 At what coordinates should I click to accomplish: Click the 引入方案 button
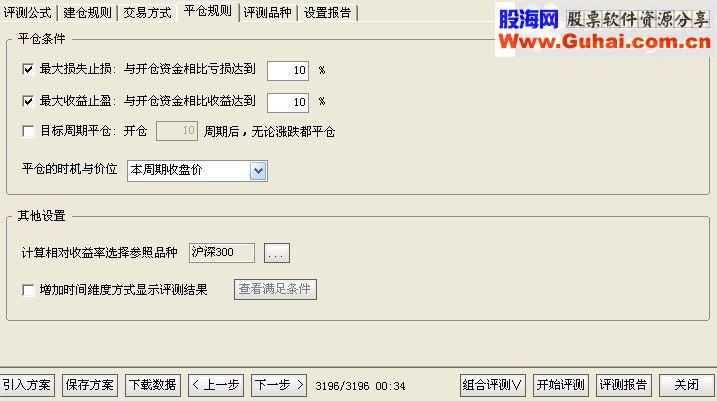click(27, 385)
